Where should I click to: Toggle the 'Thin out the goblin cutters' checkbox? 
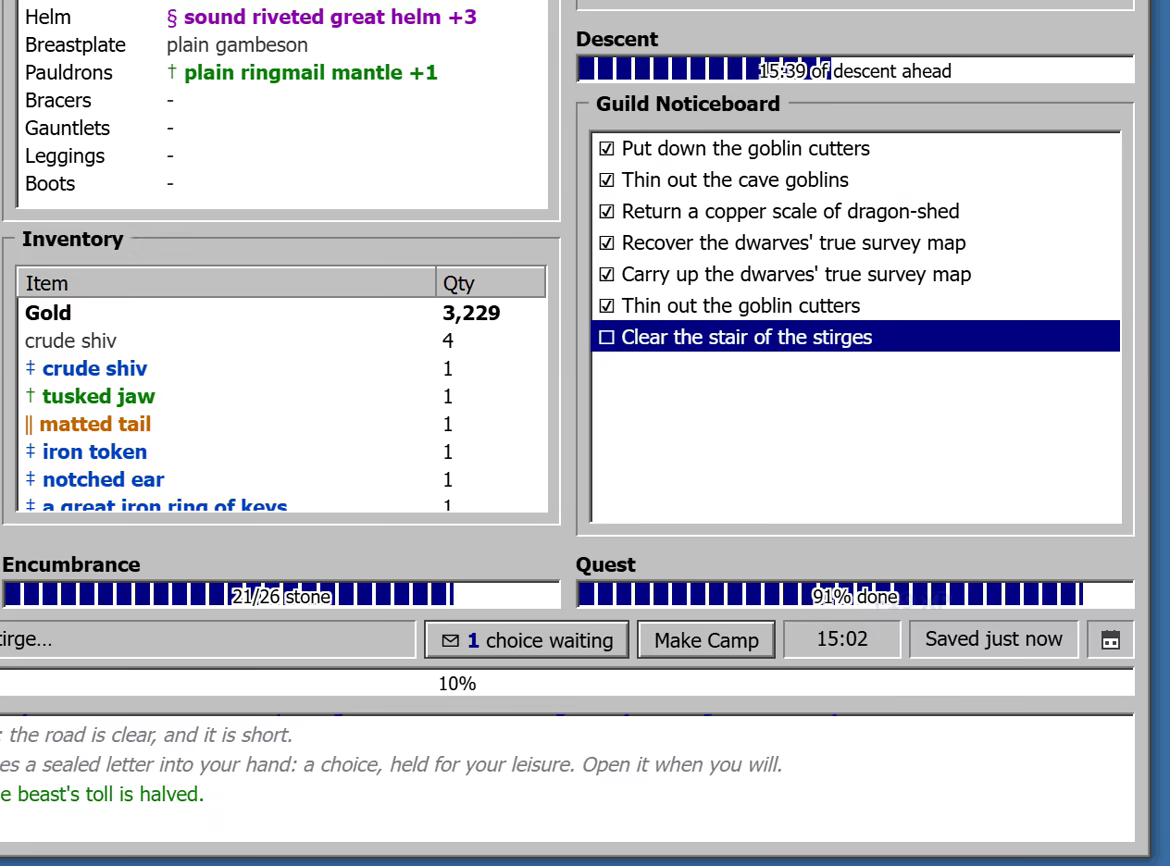pyautogui.click(x=607, y=306)
